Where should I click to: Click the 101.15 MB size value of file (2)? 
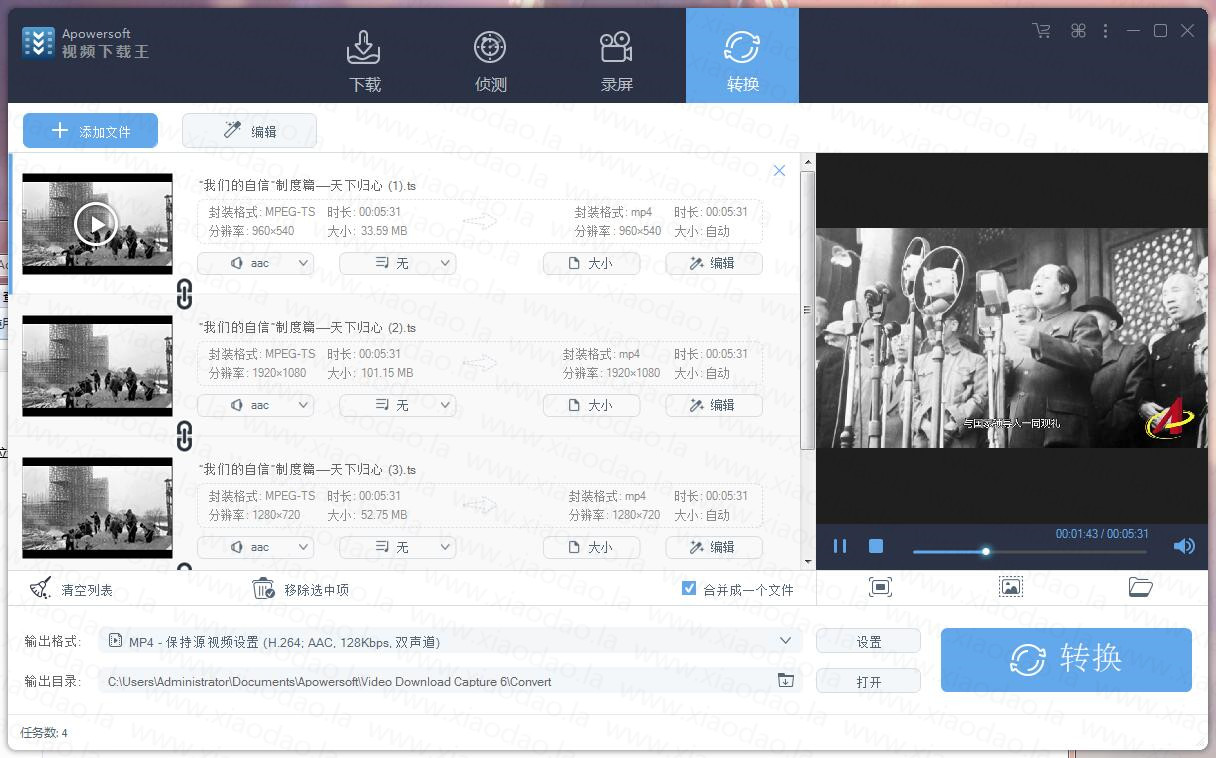[386, 373]
